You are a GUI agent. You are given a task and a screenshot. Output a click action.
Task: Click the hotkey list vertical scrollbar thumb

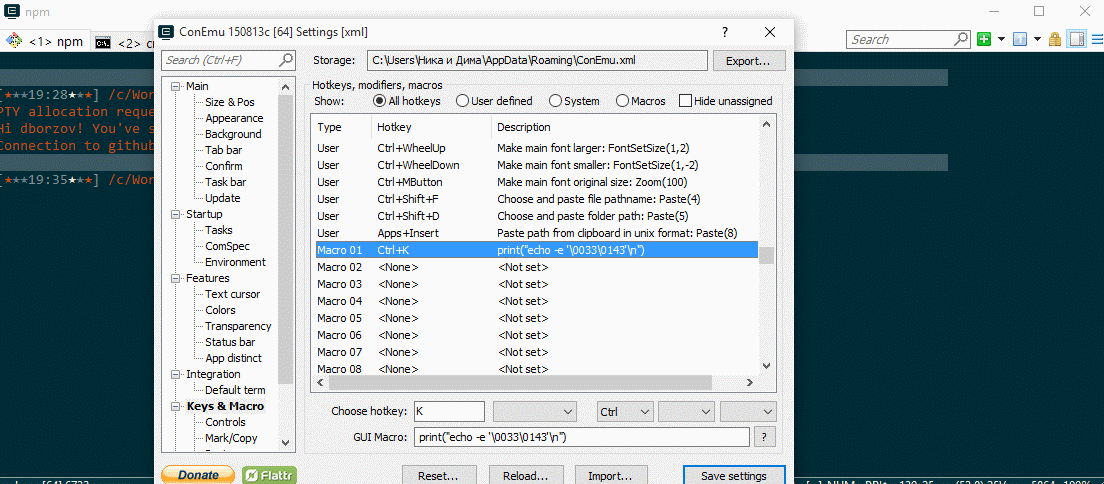pyautogui.click(x=767, y=255)
